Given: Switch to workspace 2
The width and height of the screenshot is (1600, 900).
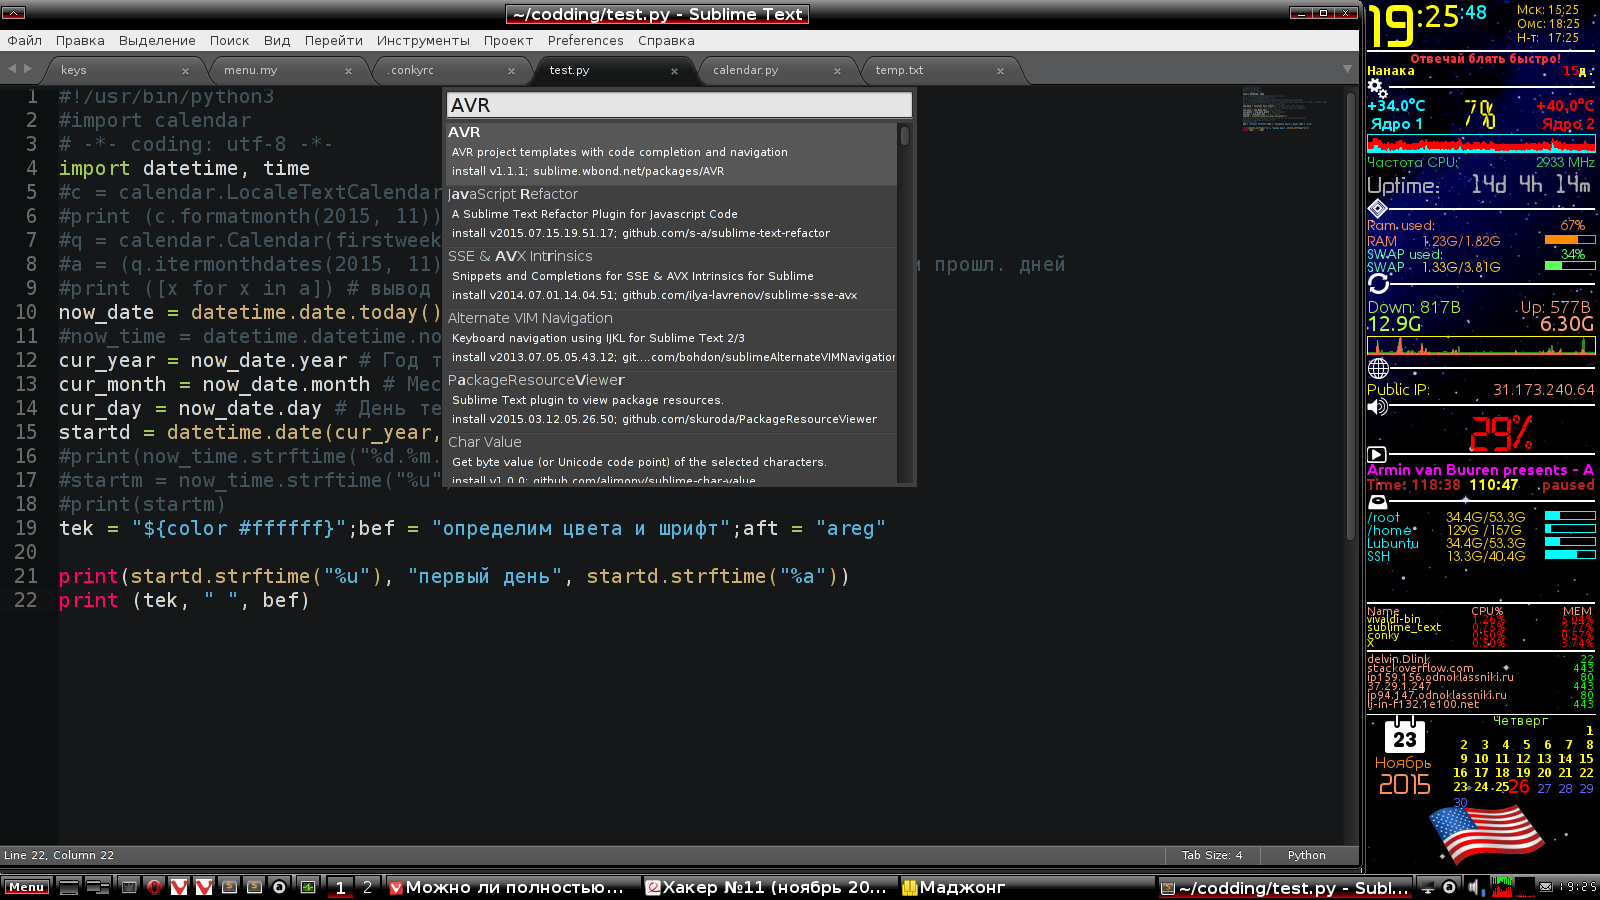Looking at the screenshot, I should tap(367, 887).
